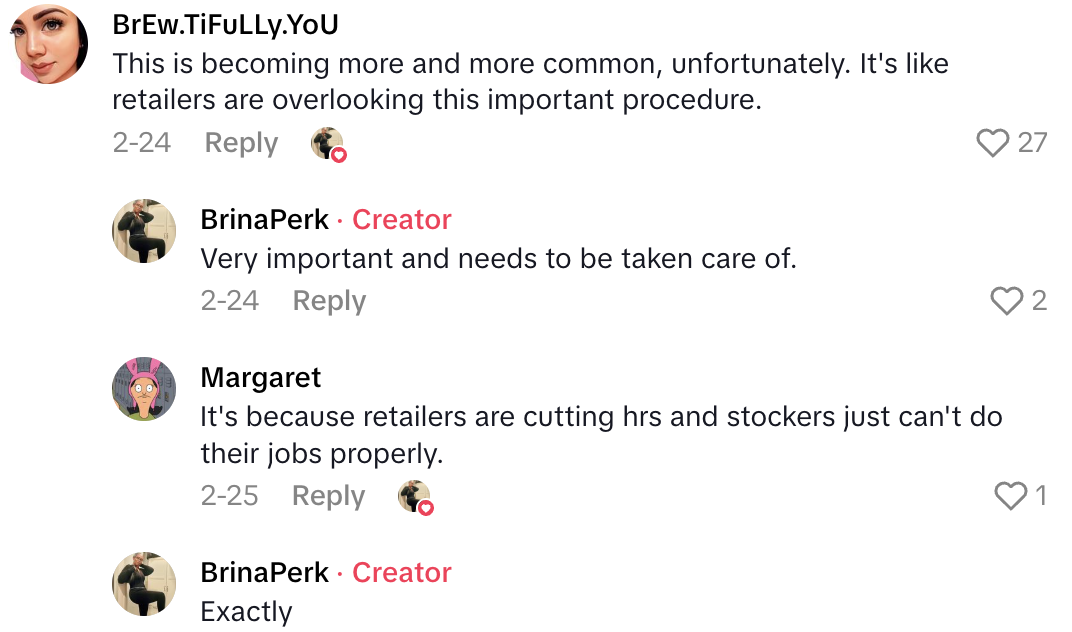Screen dimensions: 1072x632
Task: Click the Creator label beside 'Exactly' reply
Action: click(x=402, y=573)
